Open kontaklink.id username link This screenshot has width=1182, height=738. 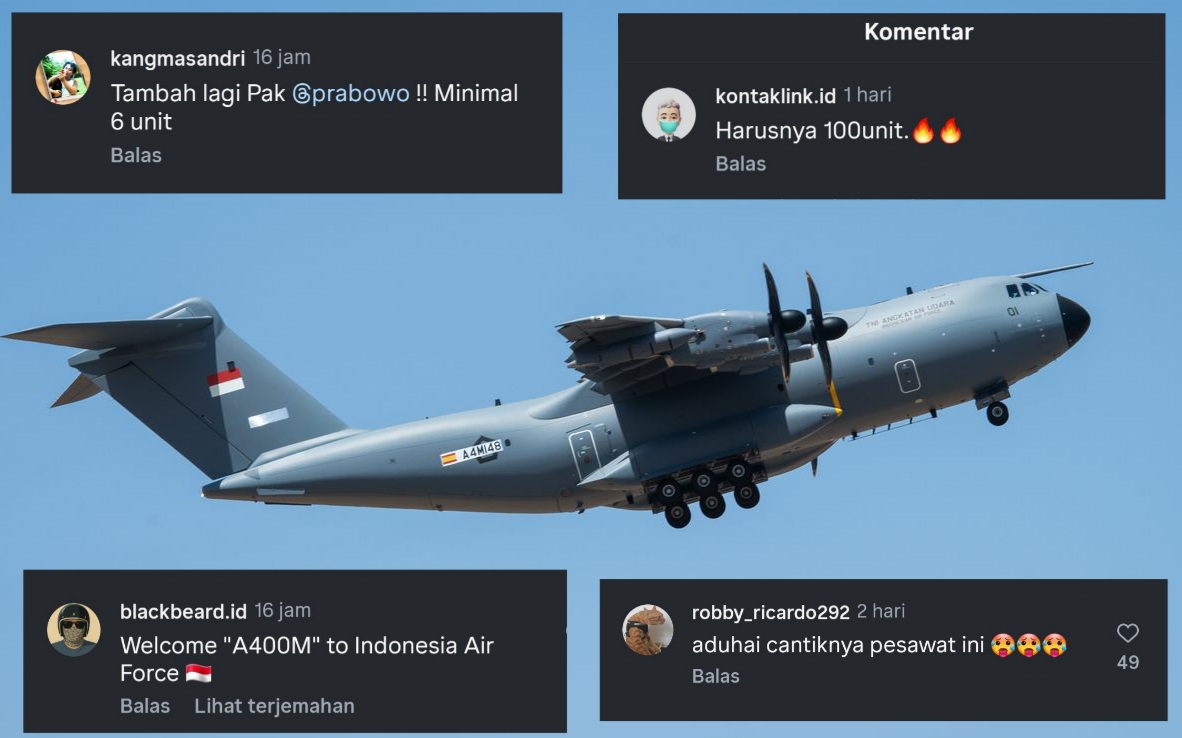tap(775, 96)
